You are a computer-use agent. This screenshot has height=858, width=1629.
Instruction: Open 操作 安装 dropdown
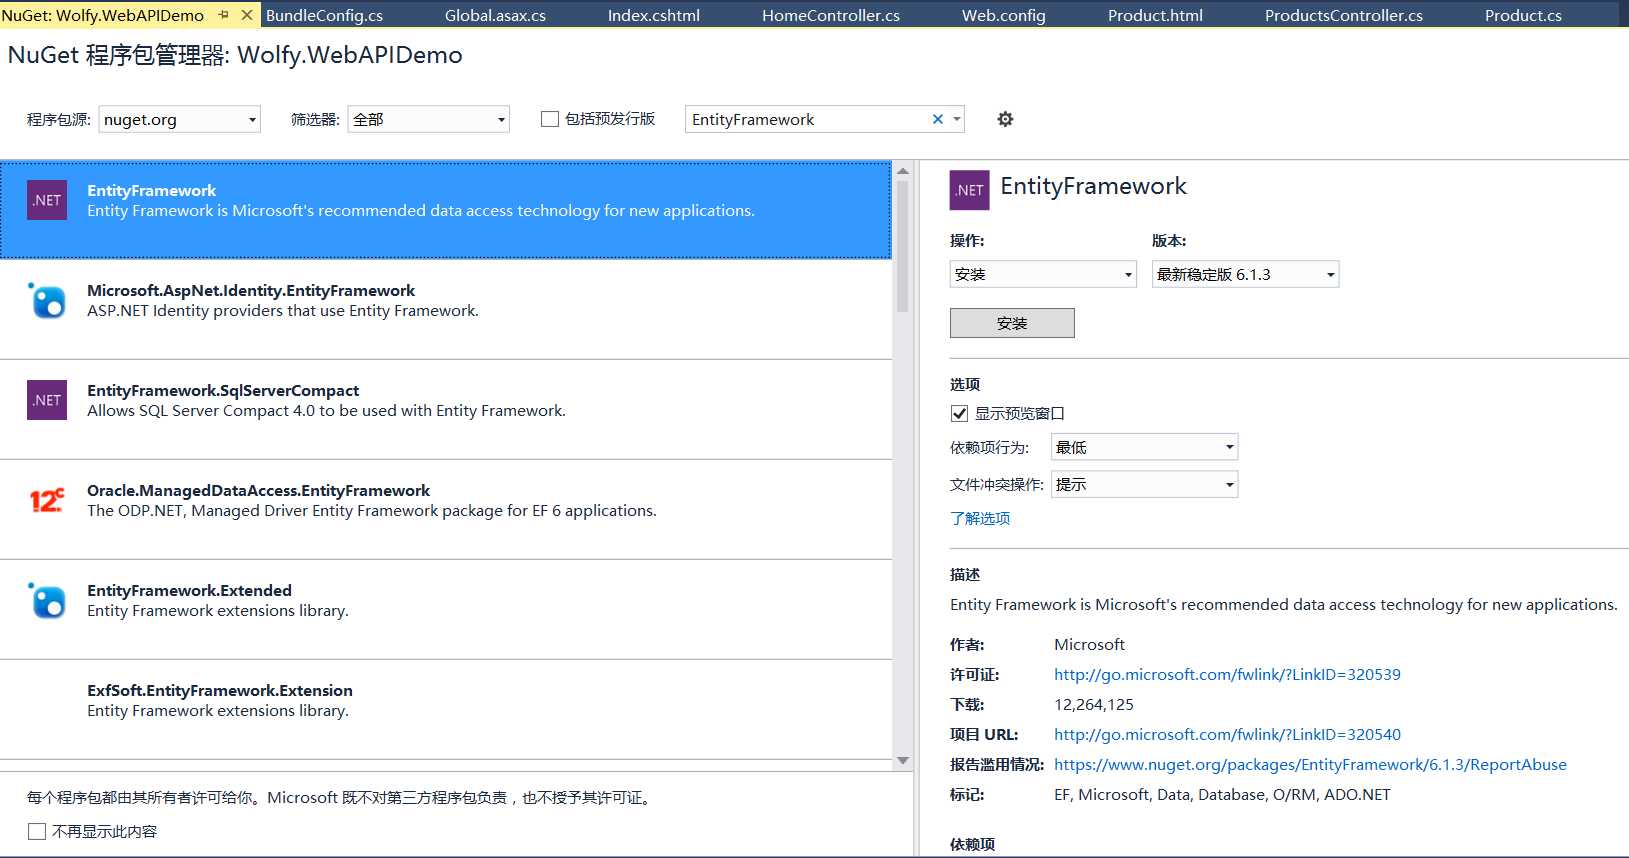pyautogui.click(x=1043, y=274)
